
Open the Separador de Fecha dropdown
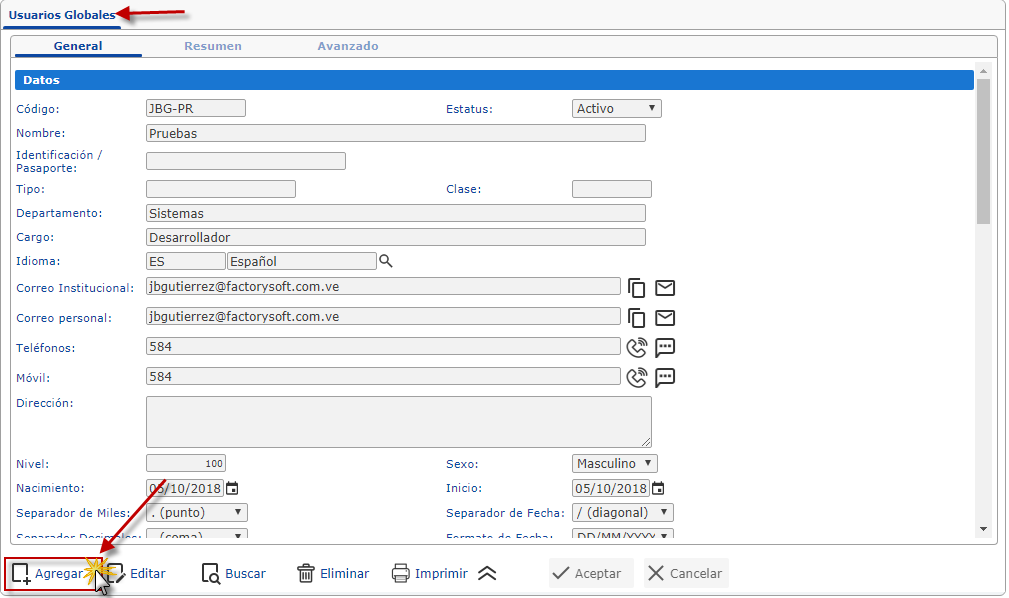[622, 513]
